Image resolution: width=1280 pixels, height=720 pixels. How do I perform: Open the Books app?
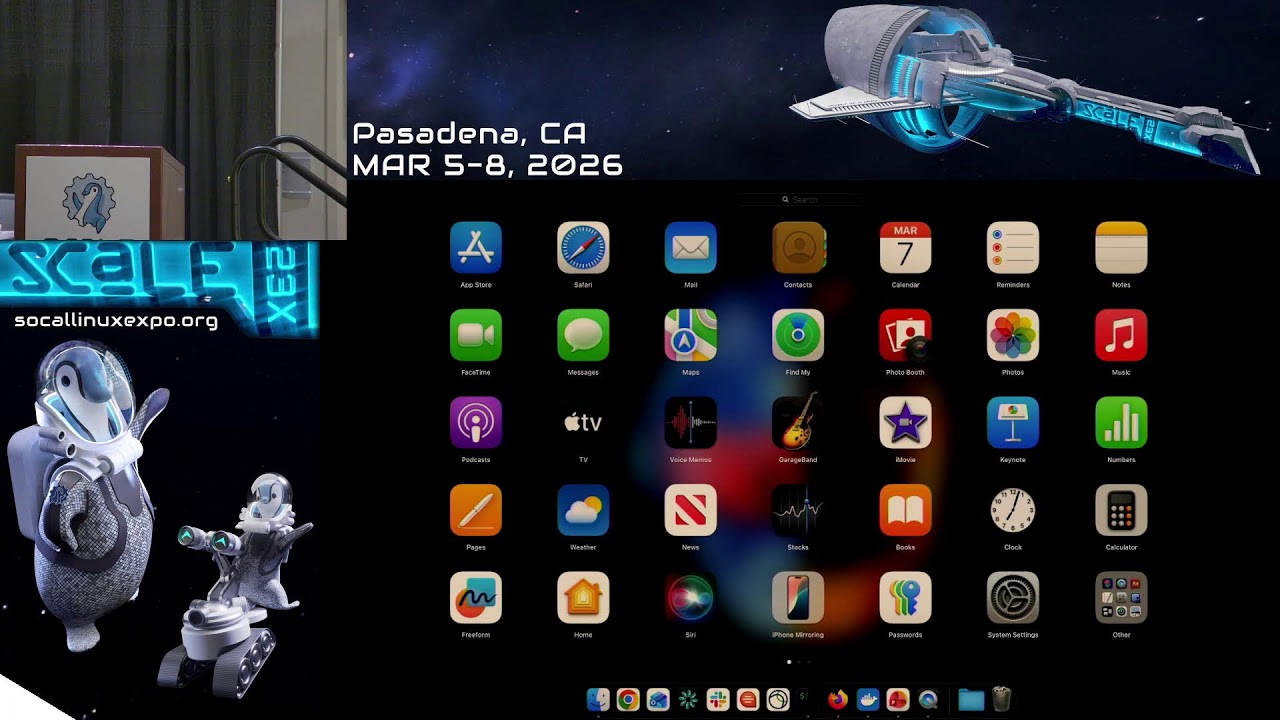pyautogui.click(x=905, y=510)
